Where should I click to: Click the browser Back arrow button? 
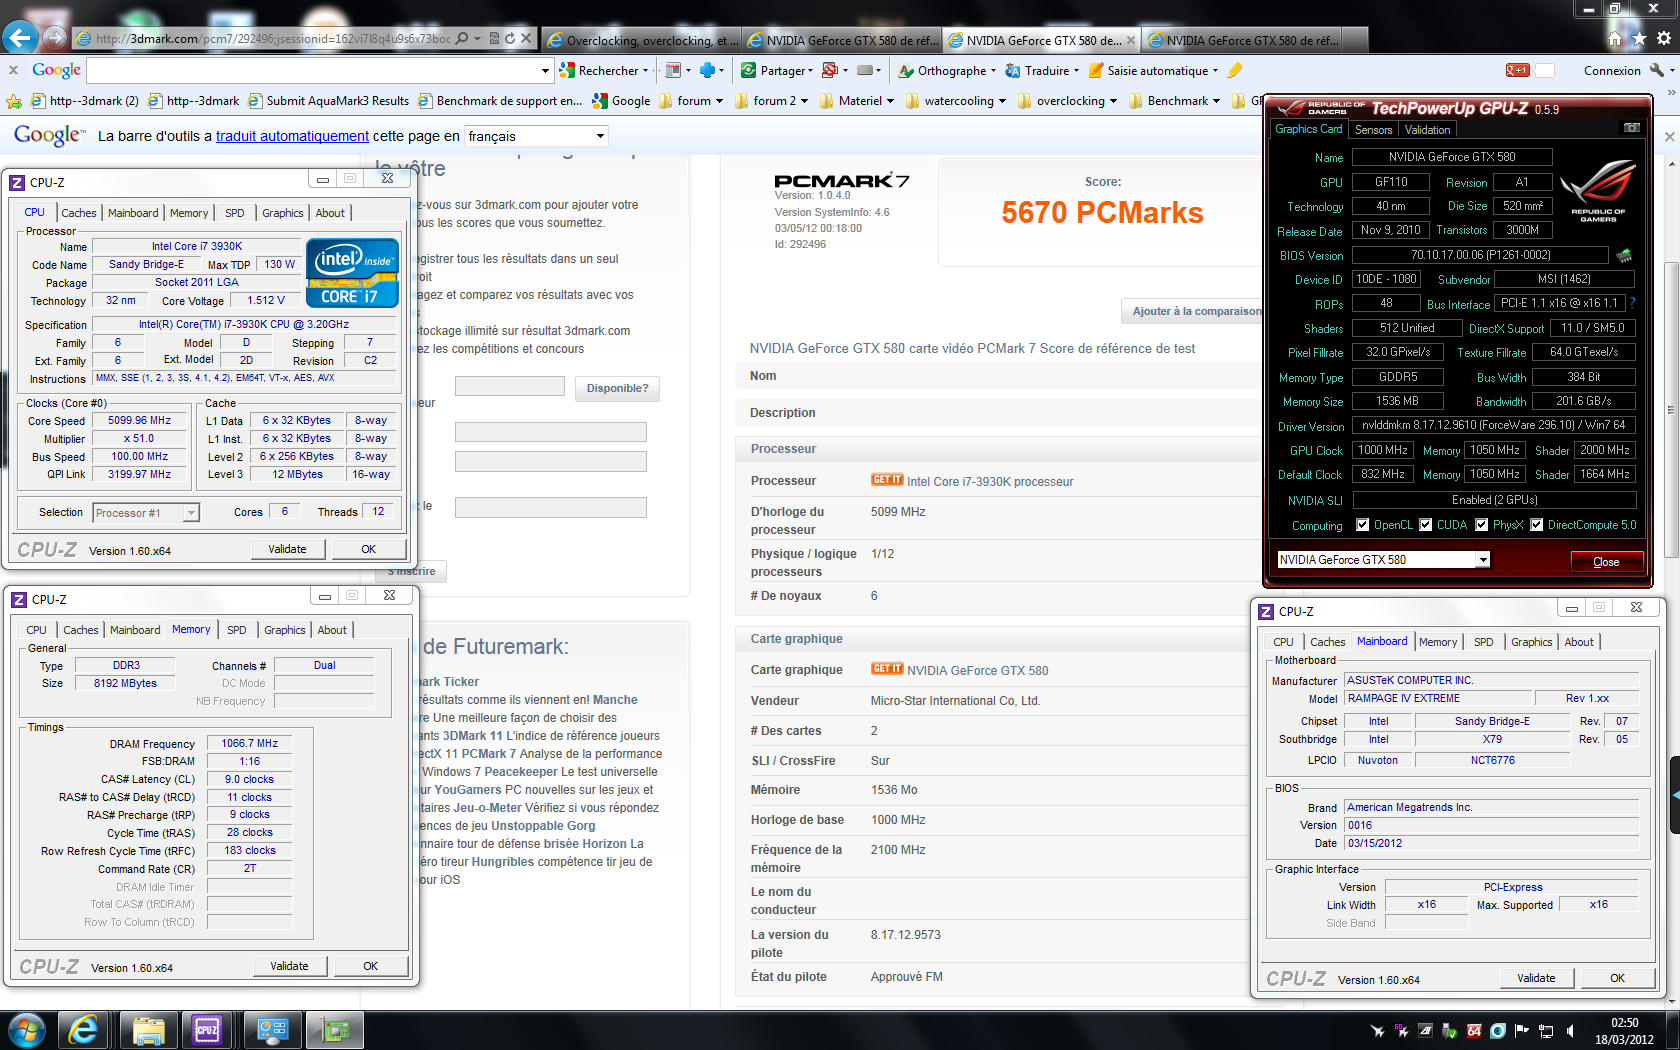coord(20,38)
